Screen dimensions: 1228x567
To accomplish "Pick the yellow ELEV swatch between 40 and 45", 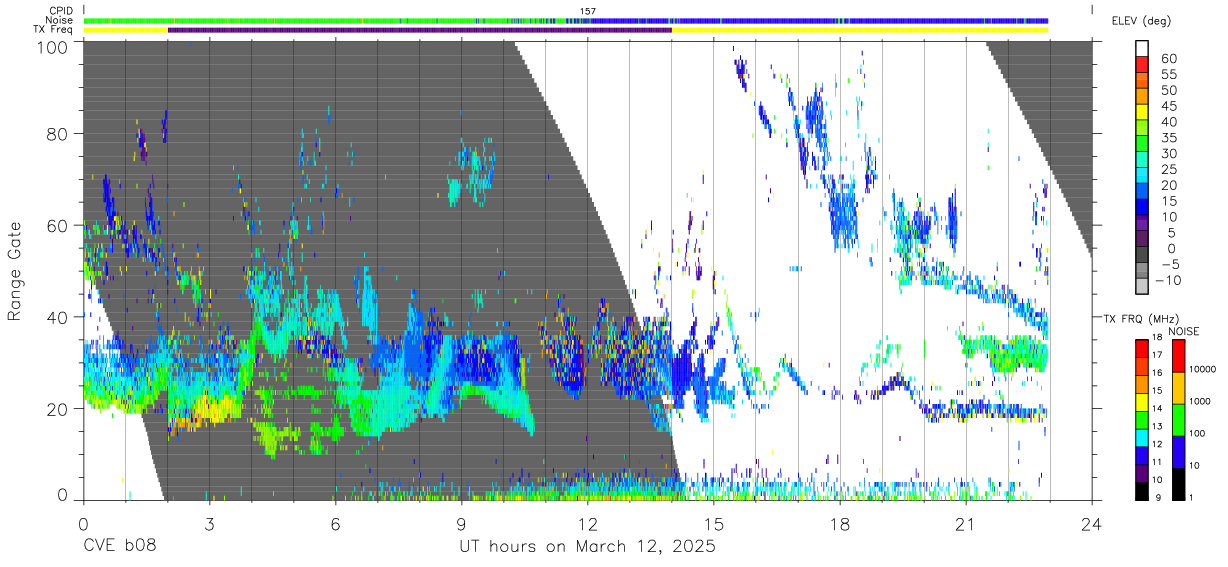I will (1142, 113).
